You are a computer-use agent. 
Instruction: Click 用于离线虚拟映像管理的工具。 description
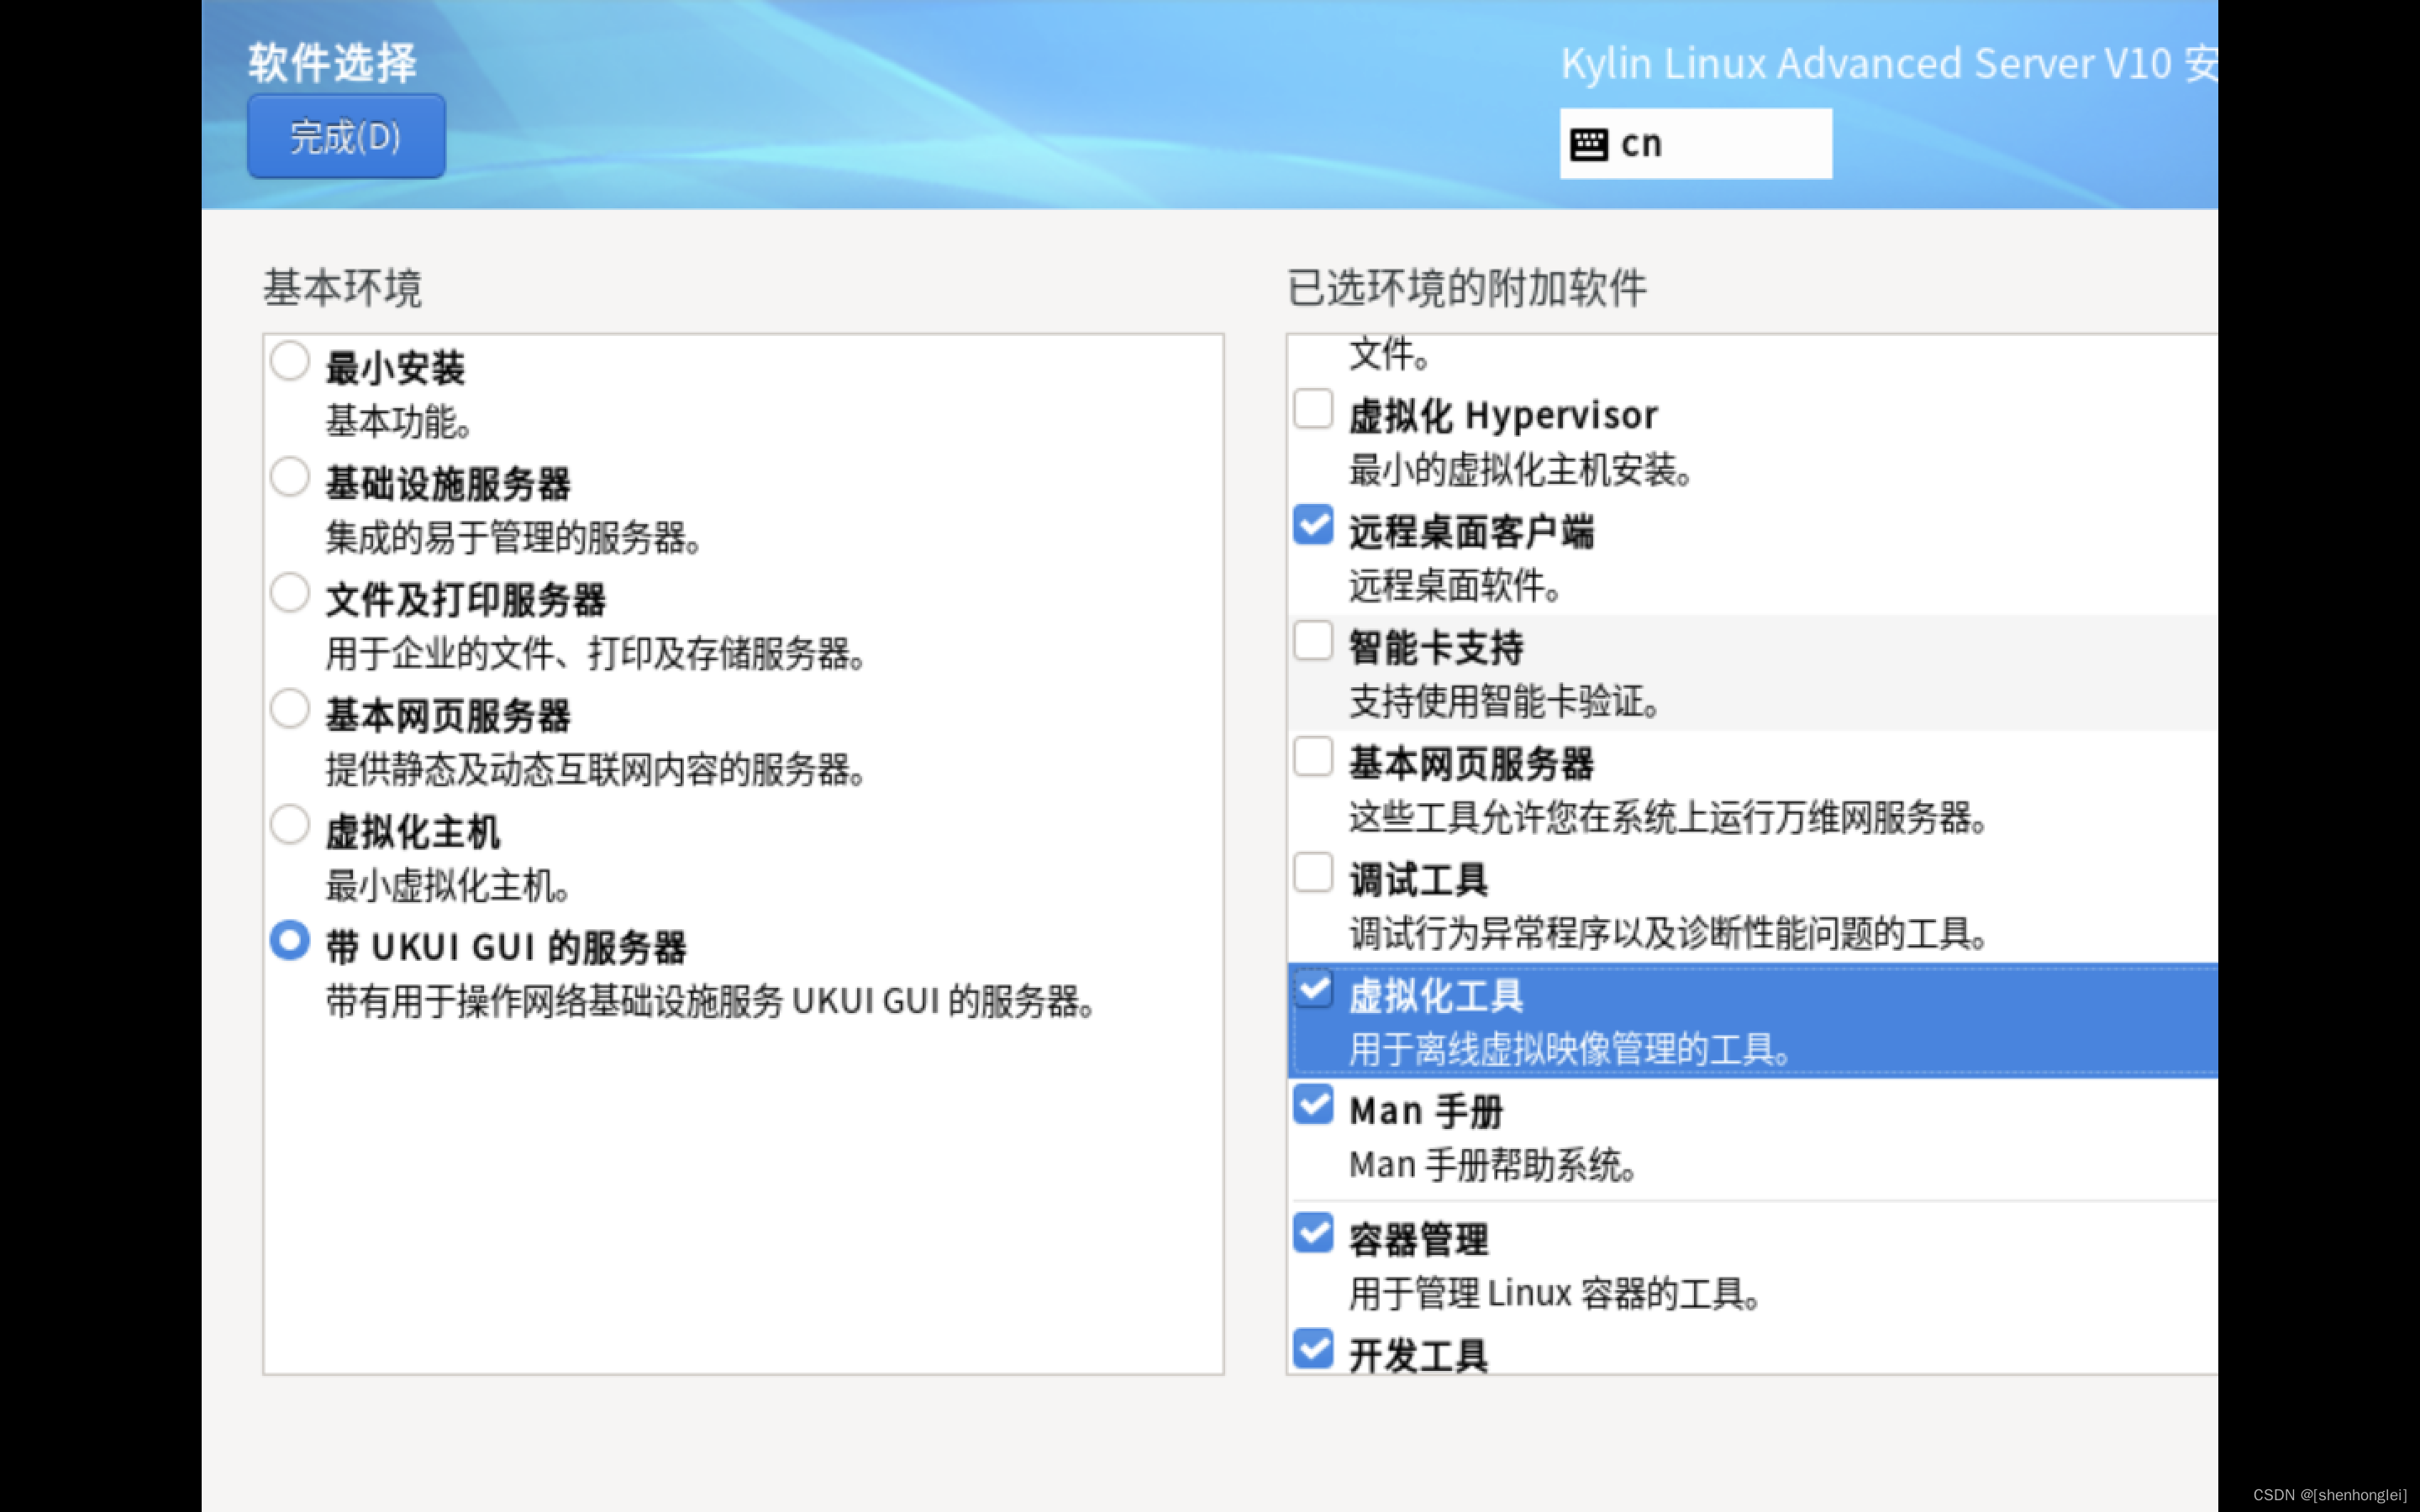point(1570,1050)
